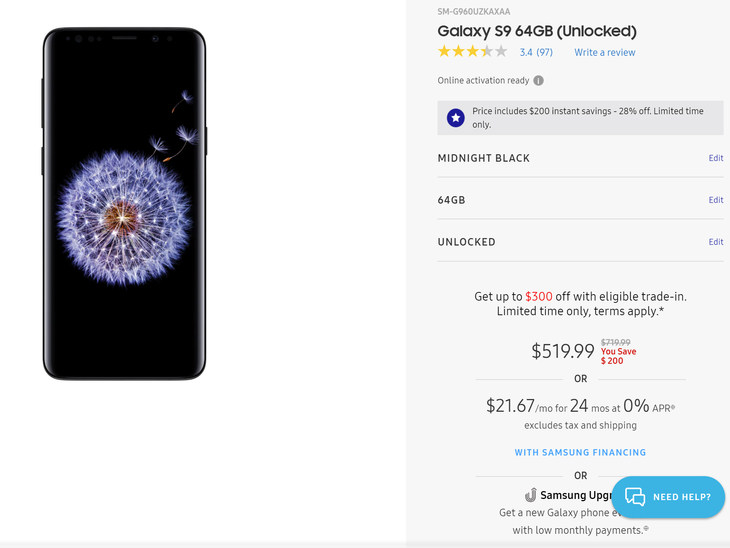
Task: Click the blue star savings badge icon
Action: 456,118
